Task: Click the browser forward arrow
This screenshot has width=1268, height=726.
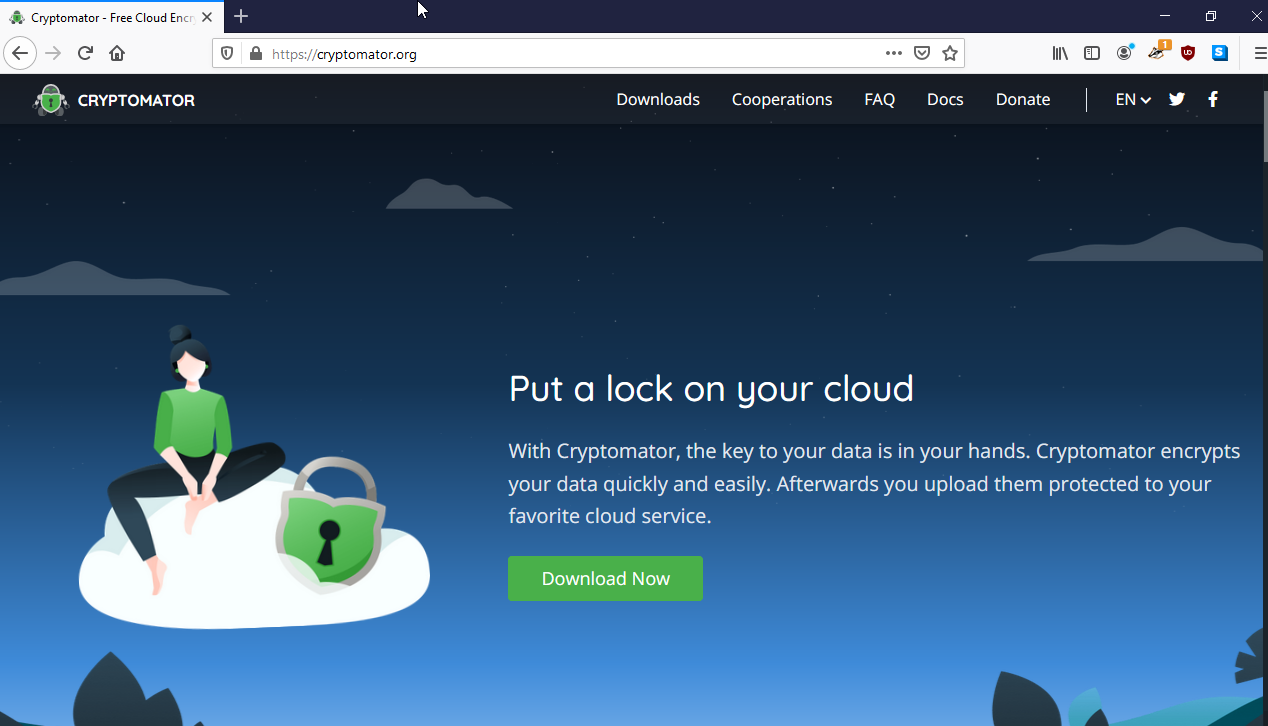Action: (x=53, y=54)
